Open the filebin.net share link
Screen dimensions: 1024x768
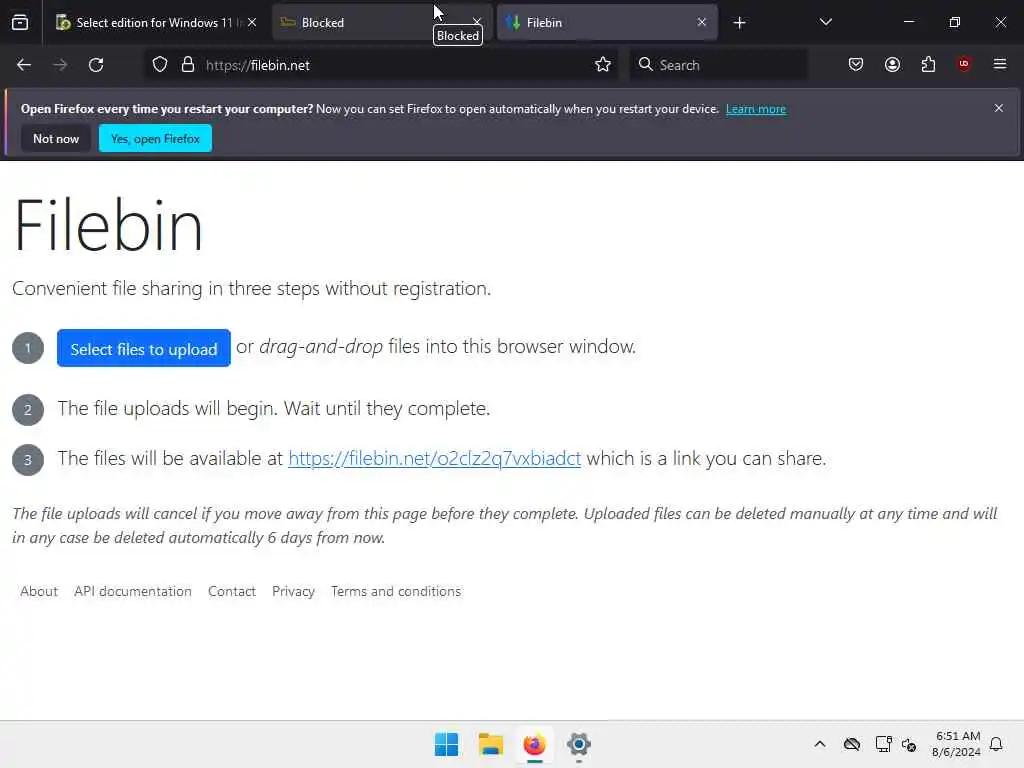[x=434, y=458]
